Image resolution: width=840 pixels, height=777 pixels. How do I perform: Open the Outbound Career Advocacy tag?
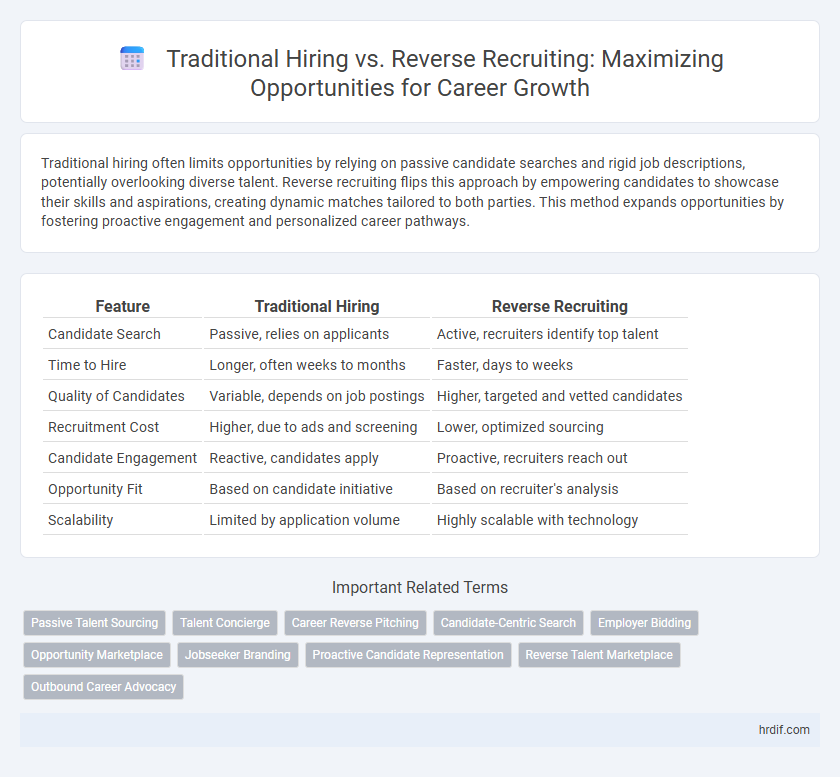(x=103, y=687)
